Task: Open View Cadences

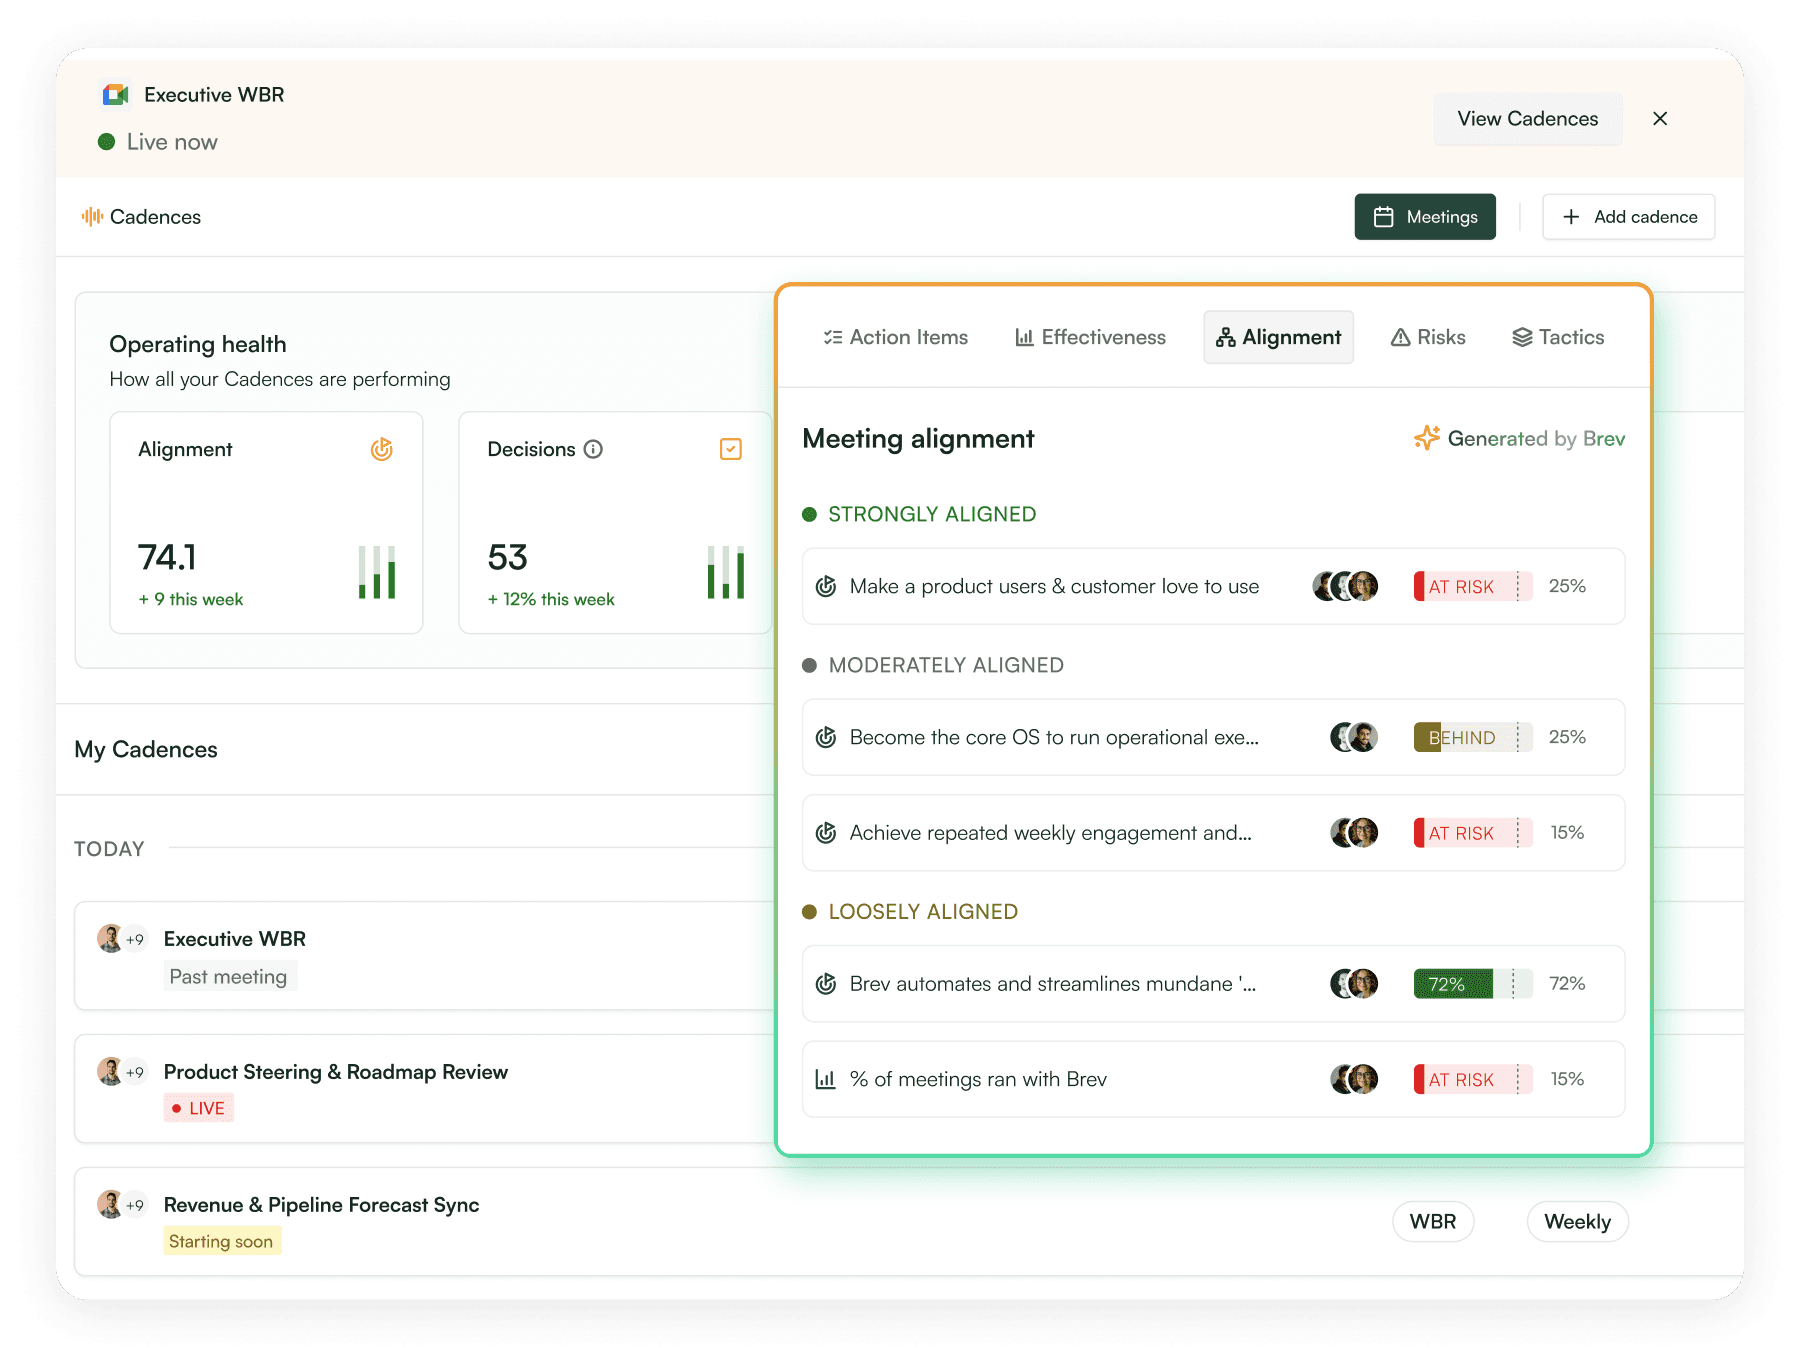Action: point(1528,119)
